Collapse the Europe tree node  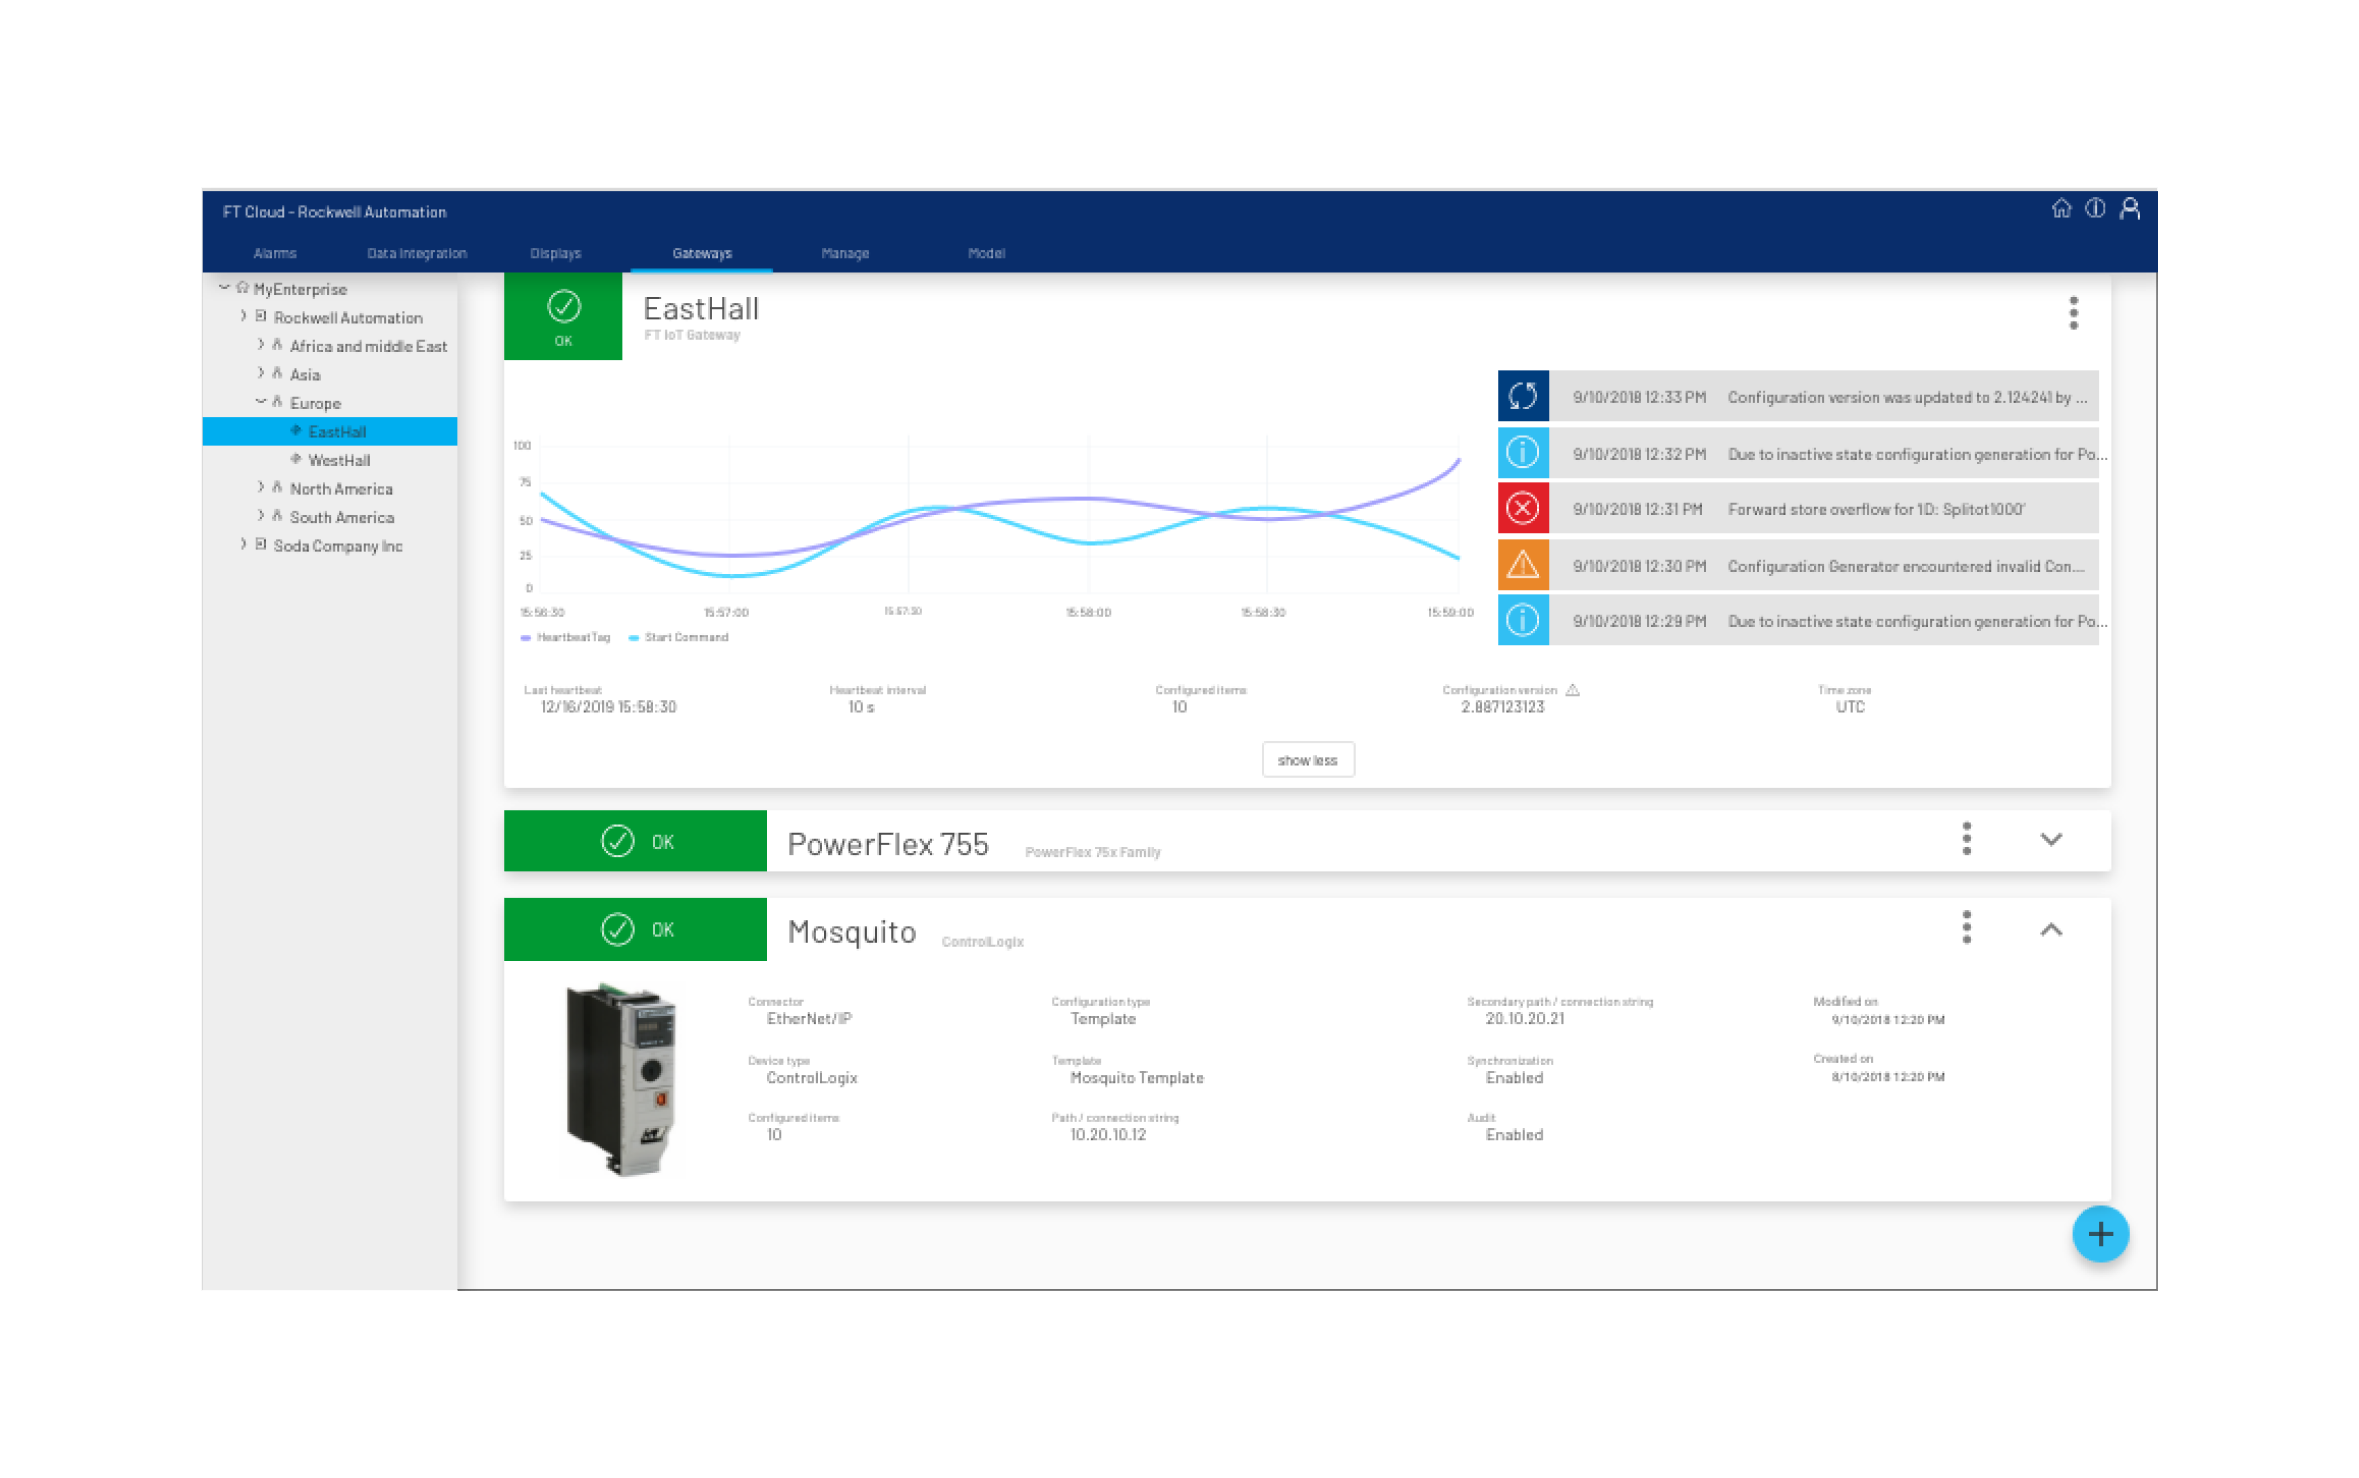tap(260, 402)
